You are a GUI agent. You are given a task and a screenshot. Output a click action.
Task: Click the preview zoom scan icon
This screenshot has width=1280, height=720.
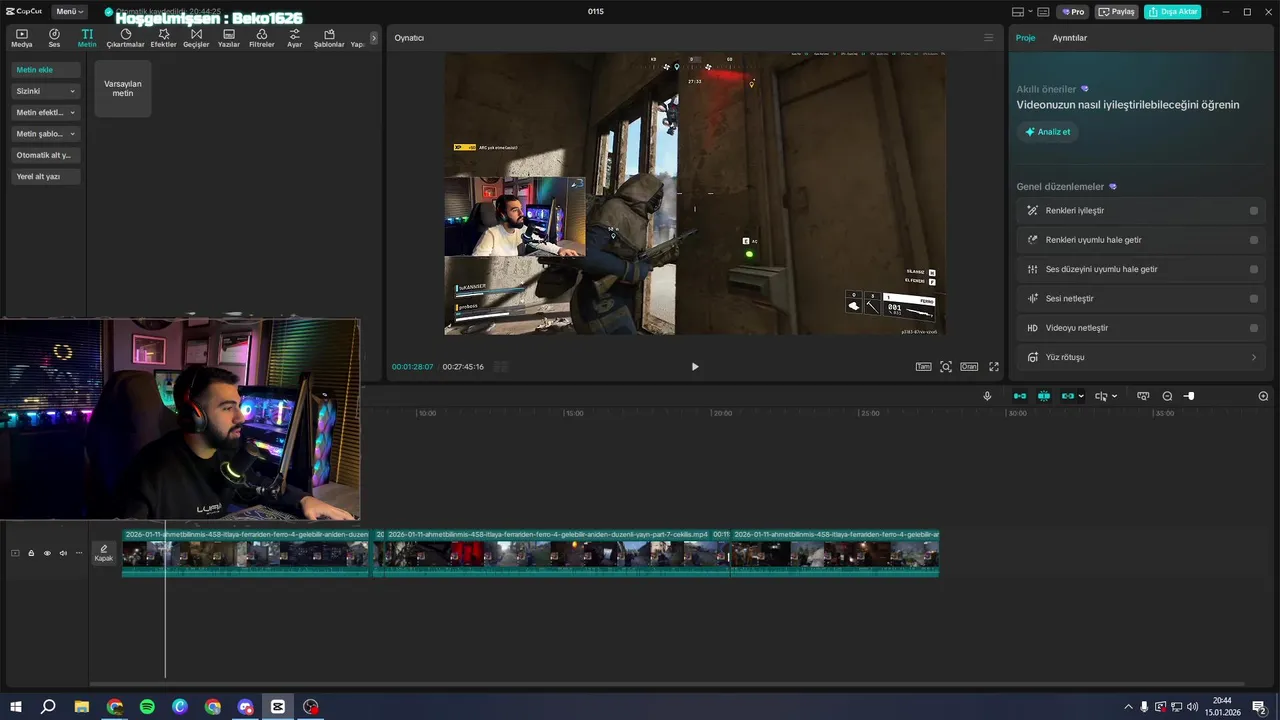pos(946,367)
